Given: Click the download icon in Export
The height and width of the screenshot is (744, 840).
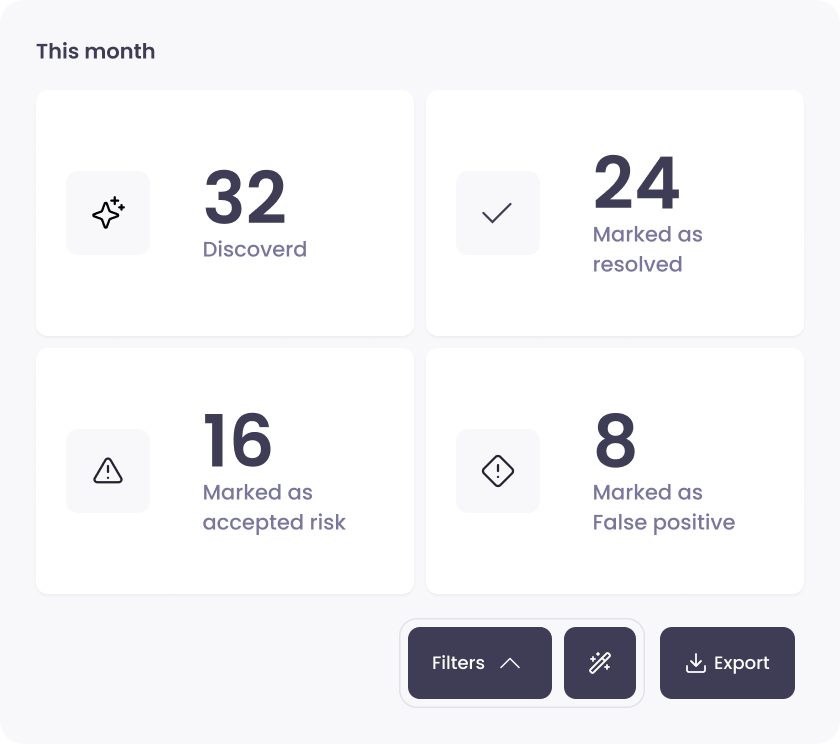Looking at the screenshot, I should click(695, 663).
